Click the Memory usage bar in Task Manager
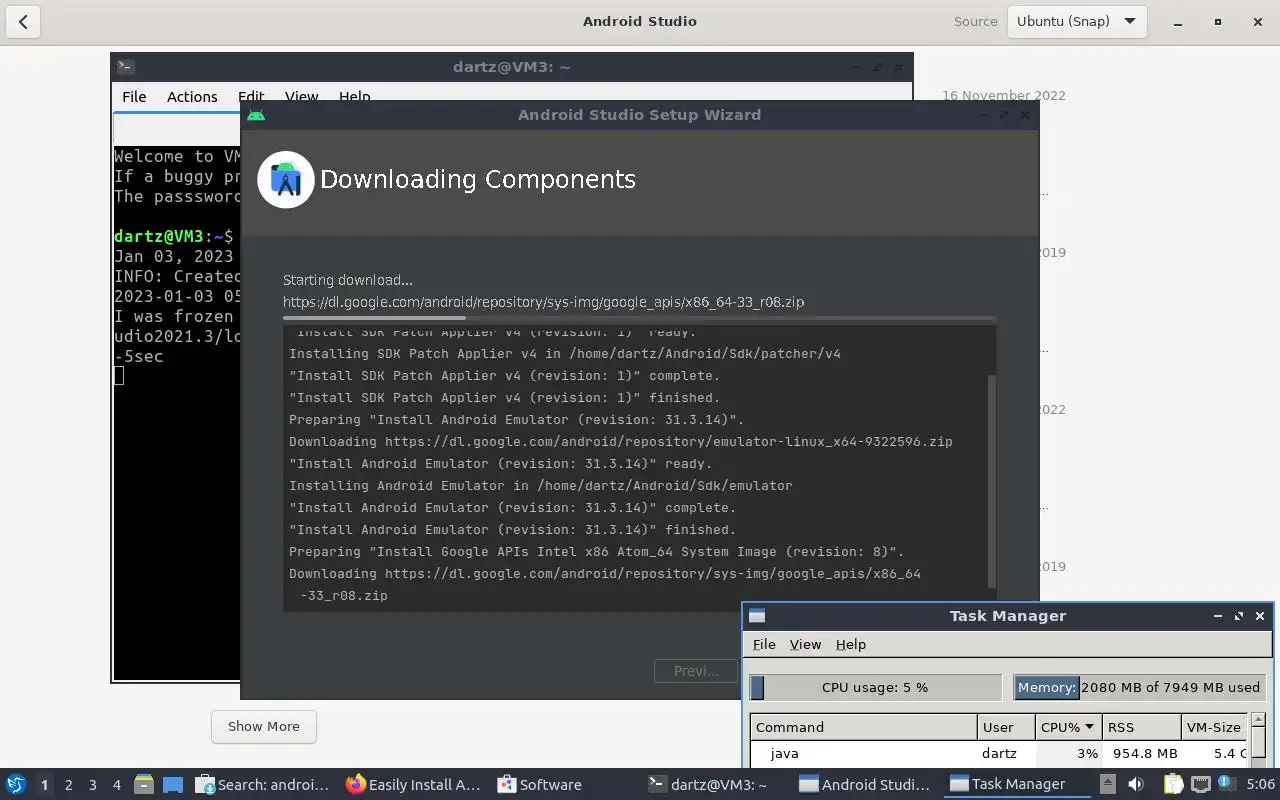 [1140, 687]
